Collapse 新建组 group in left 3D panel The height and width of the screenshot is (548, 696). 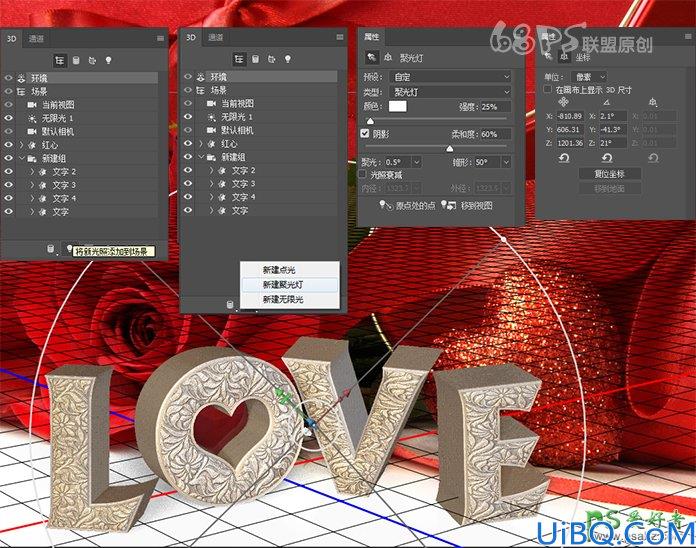tap(22, 158)
